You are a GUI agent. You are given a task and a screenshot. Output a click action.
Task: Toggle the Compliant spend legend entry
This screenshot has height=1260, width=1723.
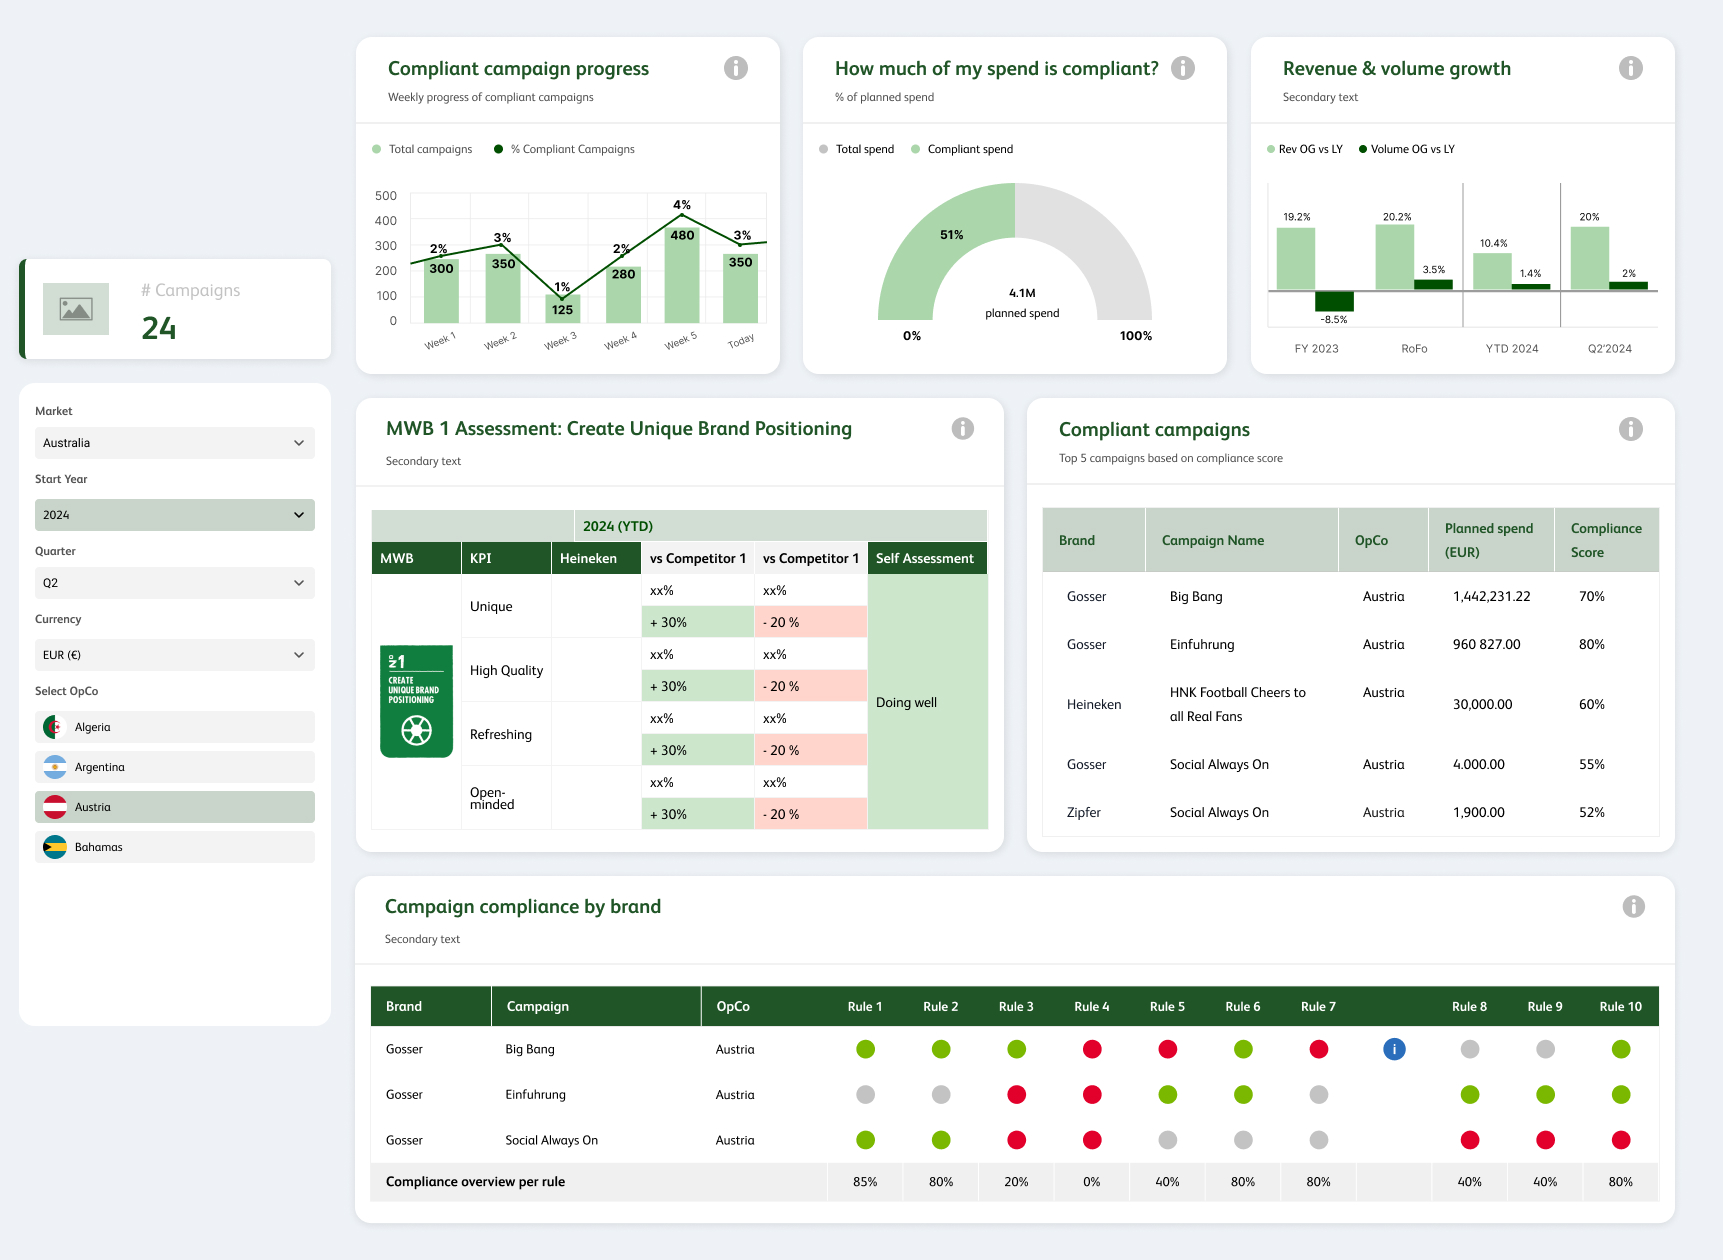pos(961,148)
